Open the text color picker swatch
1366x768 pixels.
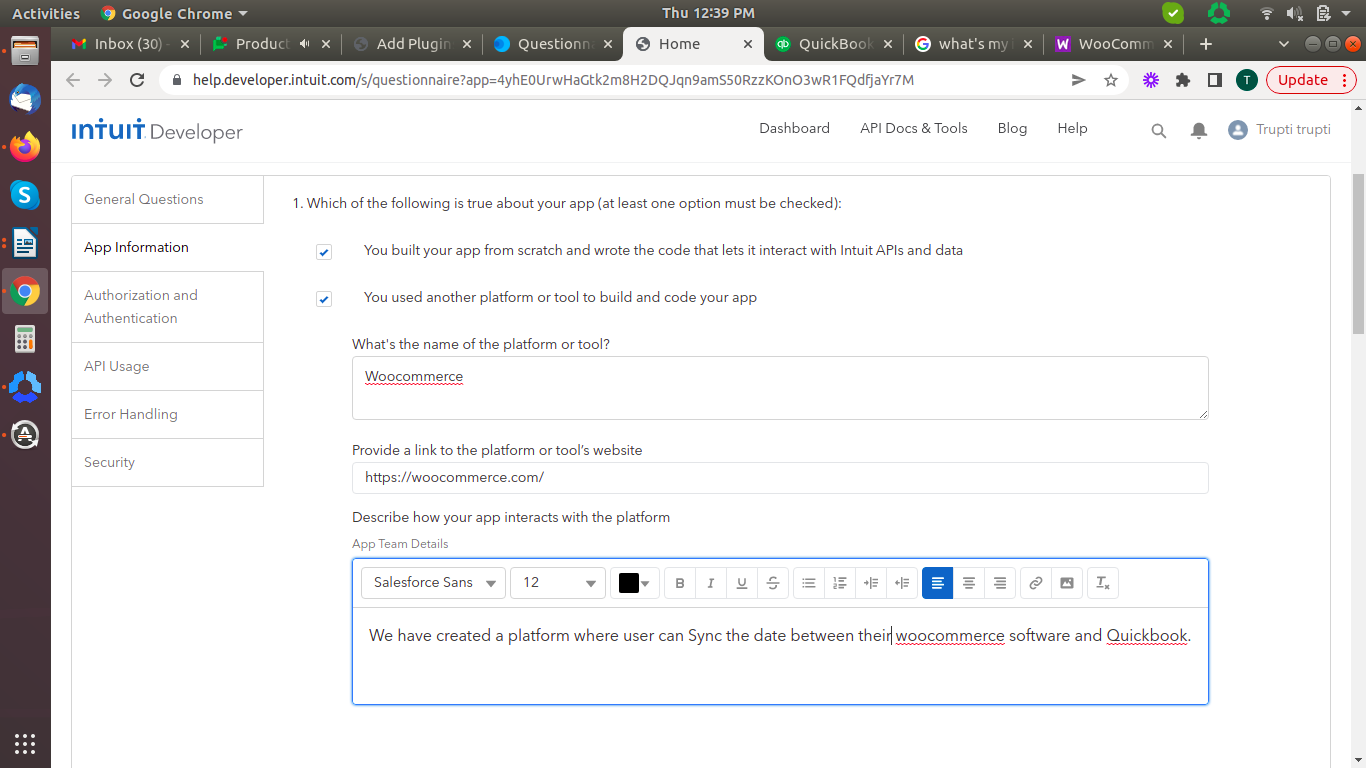(x=634, y=583)
